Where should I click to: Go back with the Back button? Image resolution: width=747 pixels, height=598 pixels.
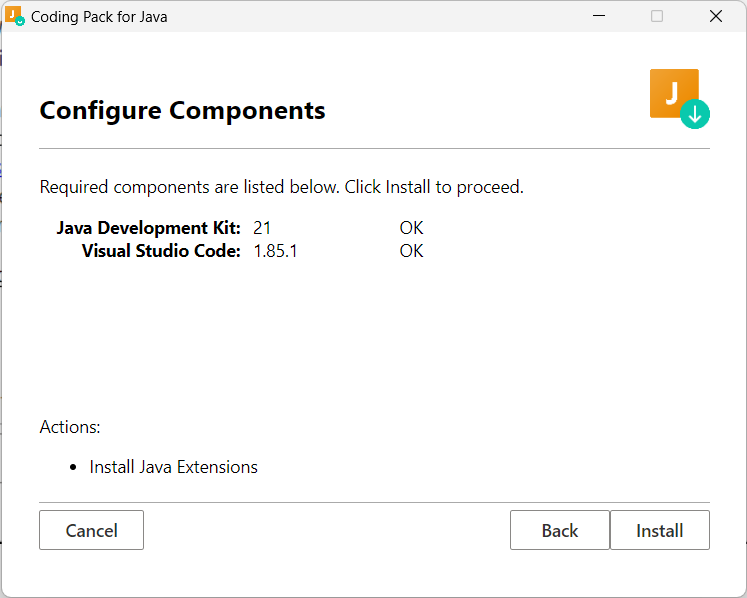pos(560,530)
